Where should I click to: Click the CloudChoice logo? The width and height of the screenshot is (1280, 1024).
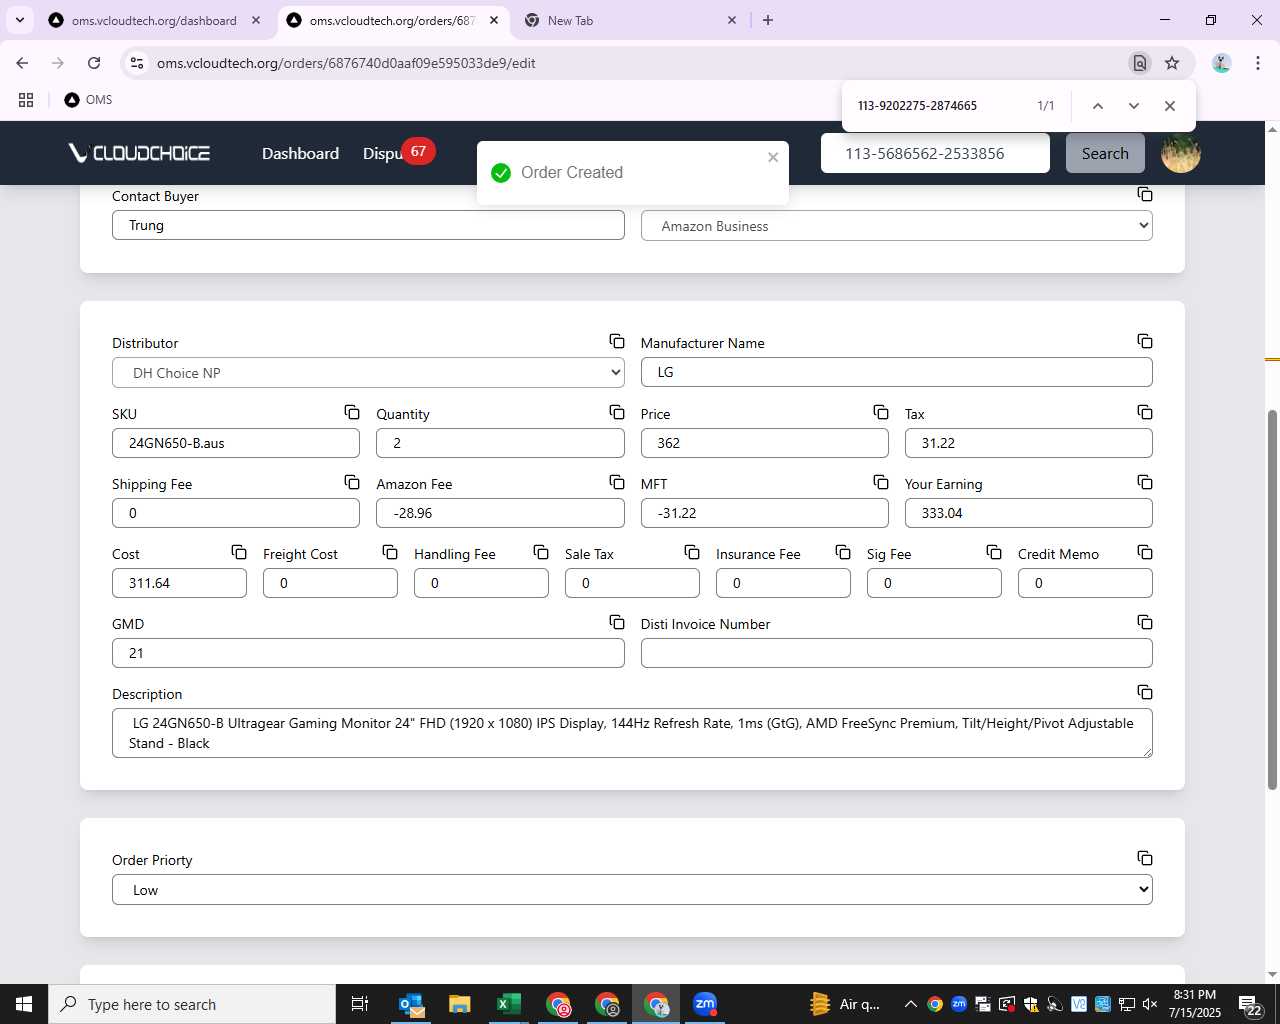139,153
